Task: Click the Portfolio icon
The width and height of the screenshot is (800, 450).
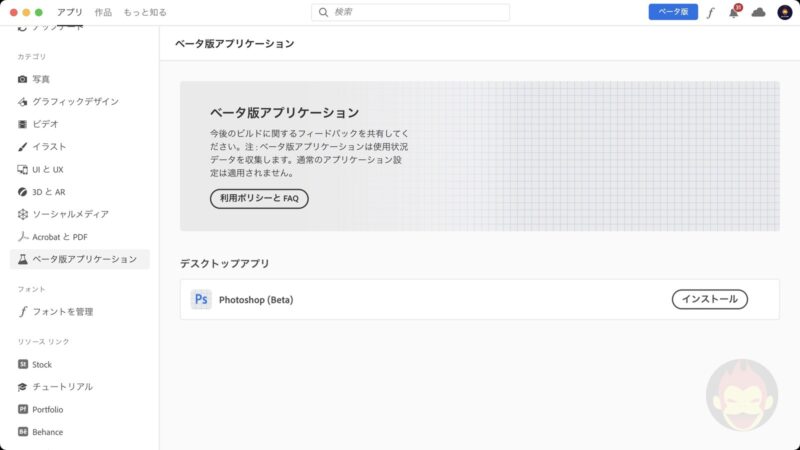Action: click(22, 409)
